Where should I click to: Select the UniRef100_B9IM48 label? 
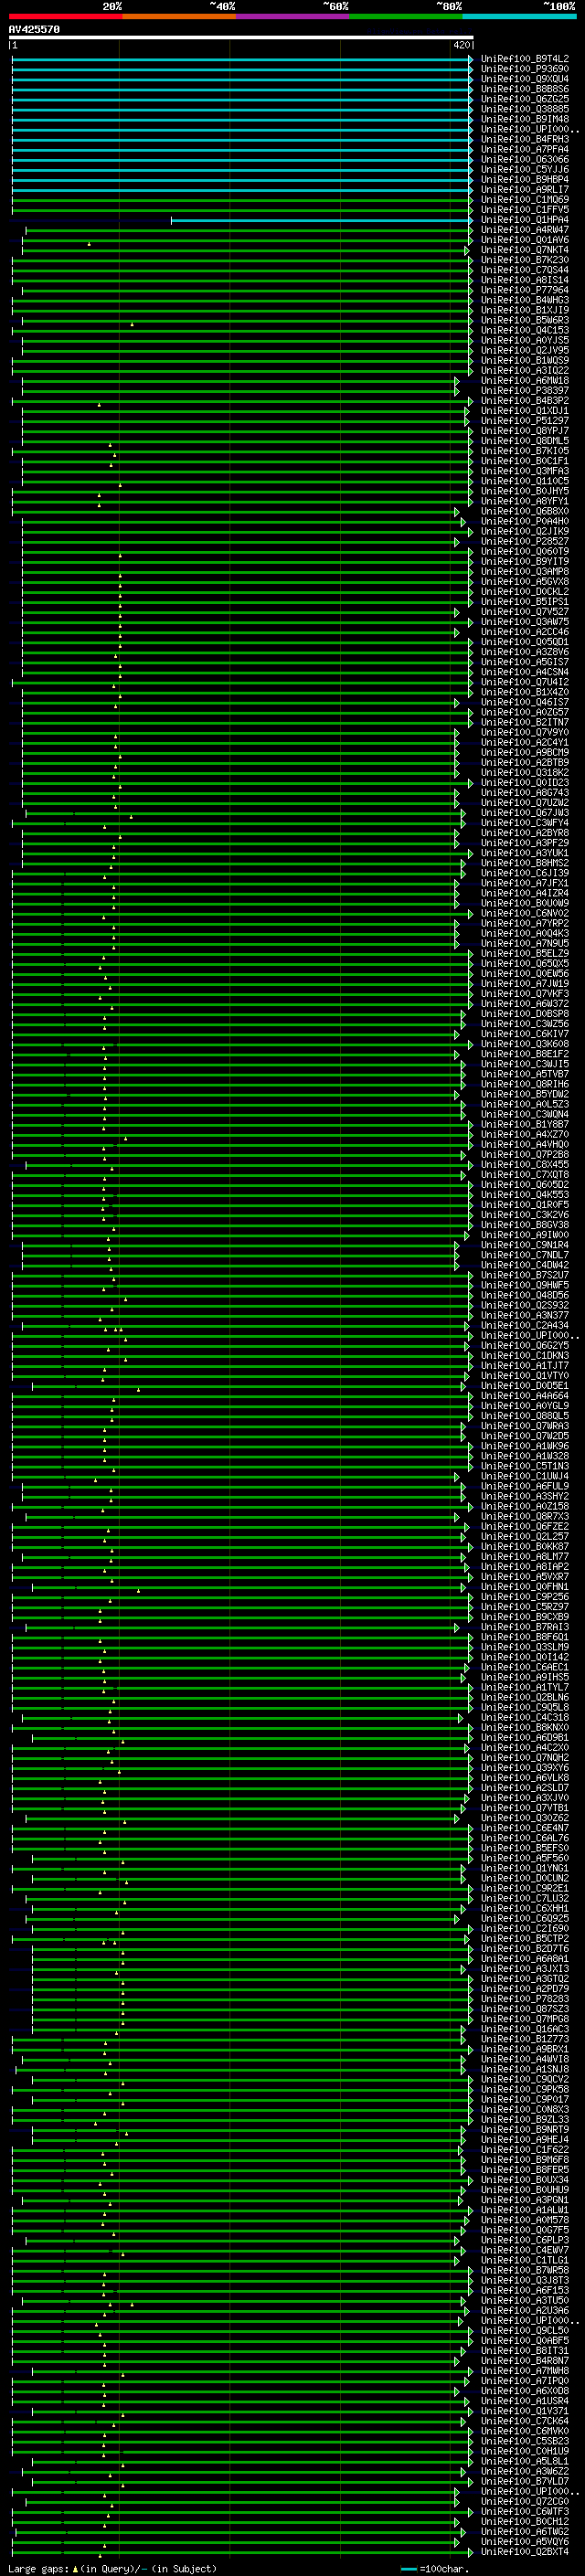[x=525, y=119]
